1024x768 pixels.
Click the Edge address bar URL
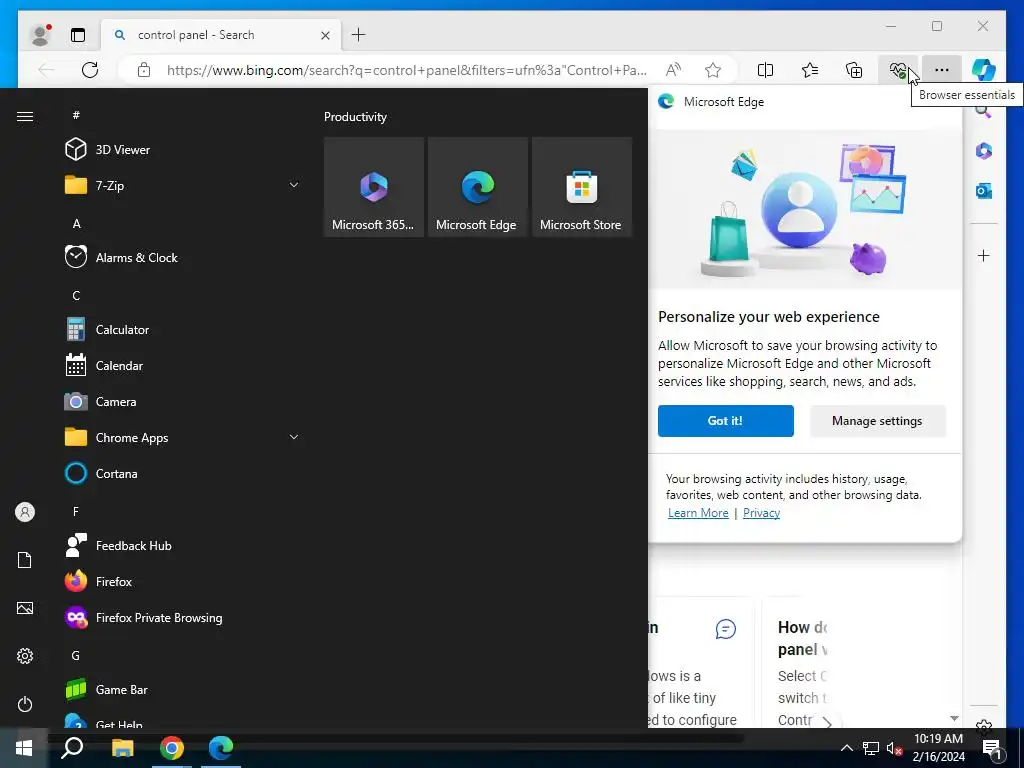pos(407,70)
